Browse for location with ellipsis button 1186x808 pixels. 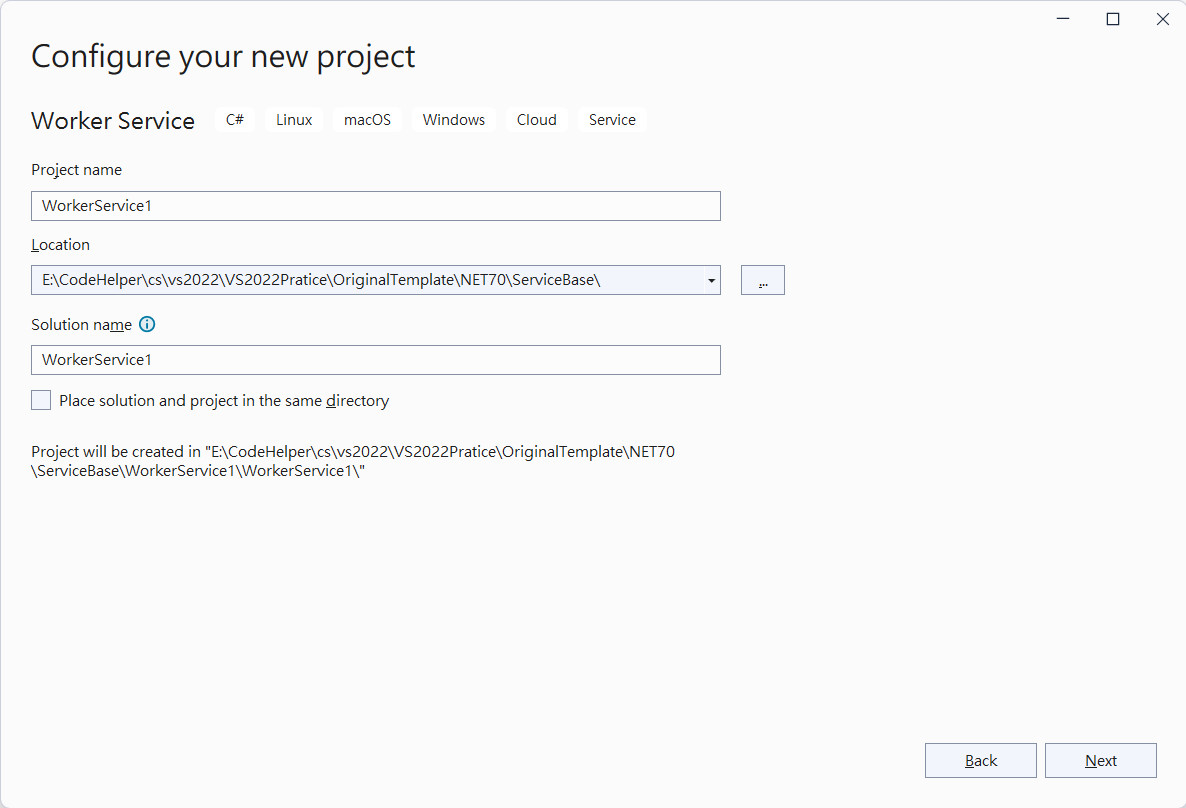click(x=762, y=280)
